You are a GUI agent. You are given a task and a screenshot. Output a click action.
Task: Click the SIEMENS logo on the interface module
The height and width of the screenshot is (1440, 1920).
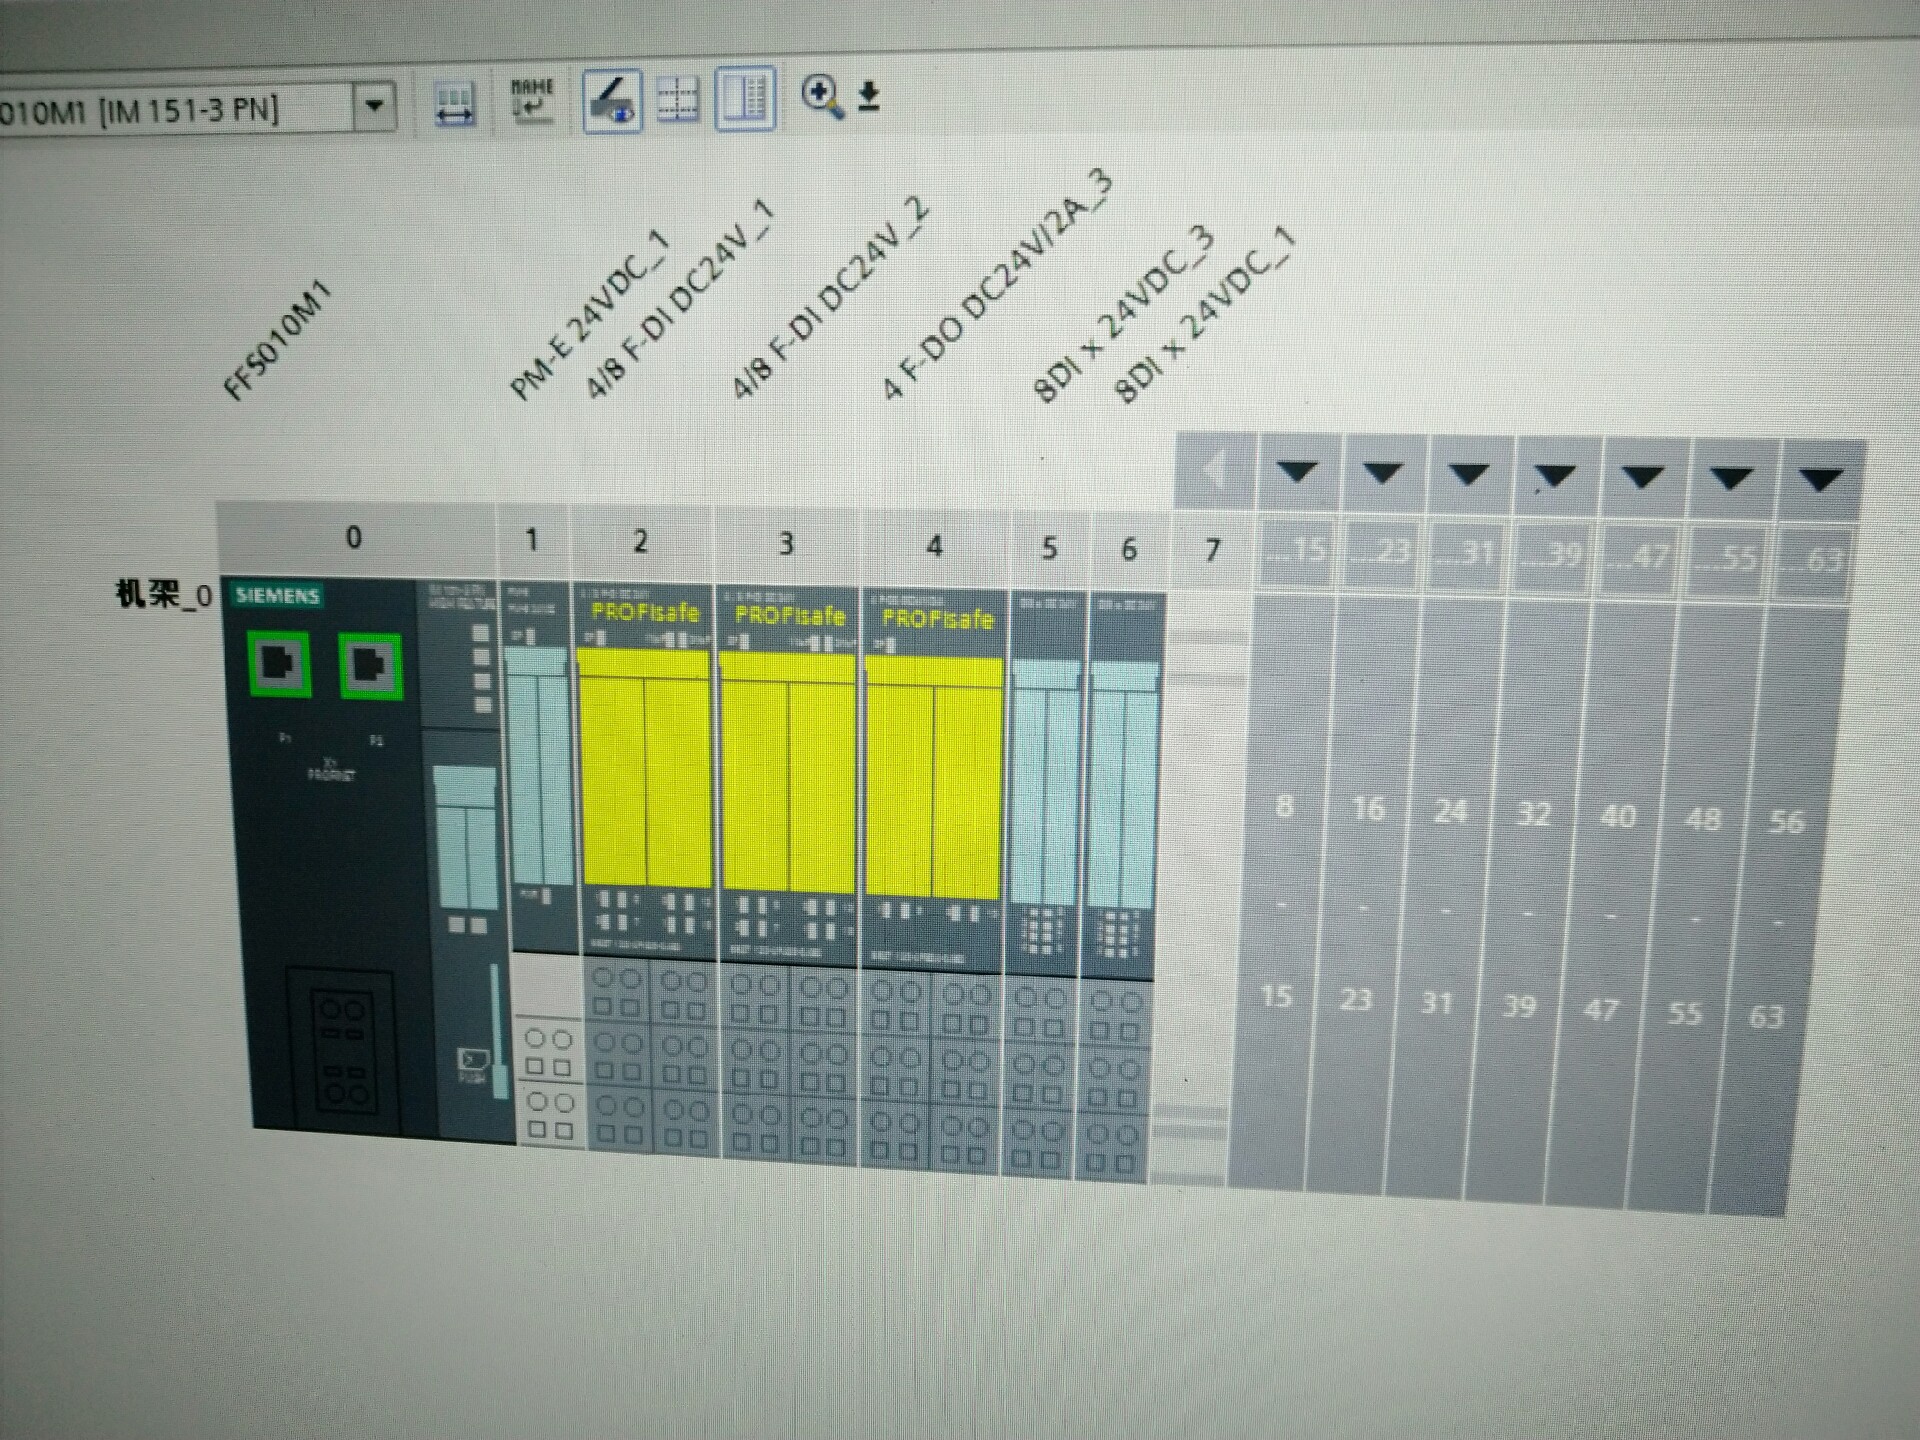point(277,596)
